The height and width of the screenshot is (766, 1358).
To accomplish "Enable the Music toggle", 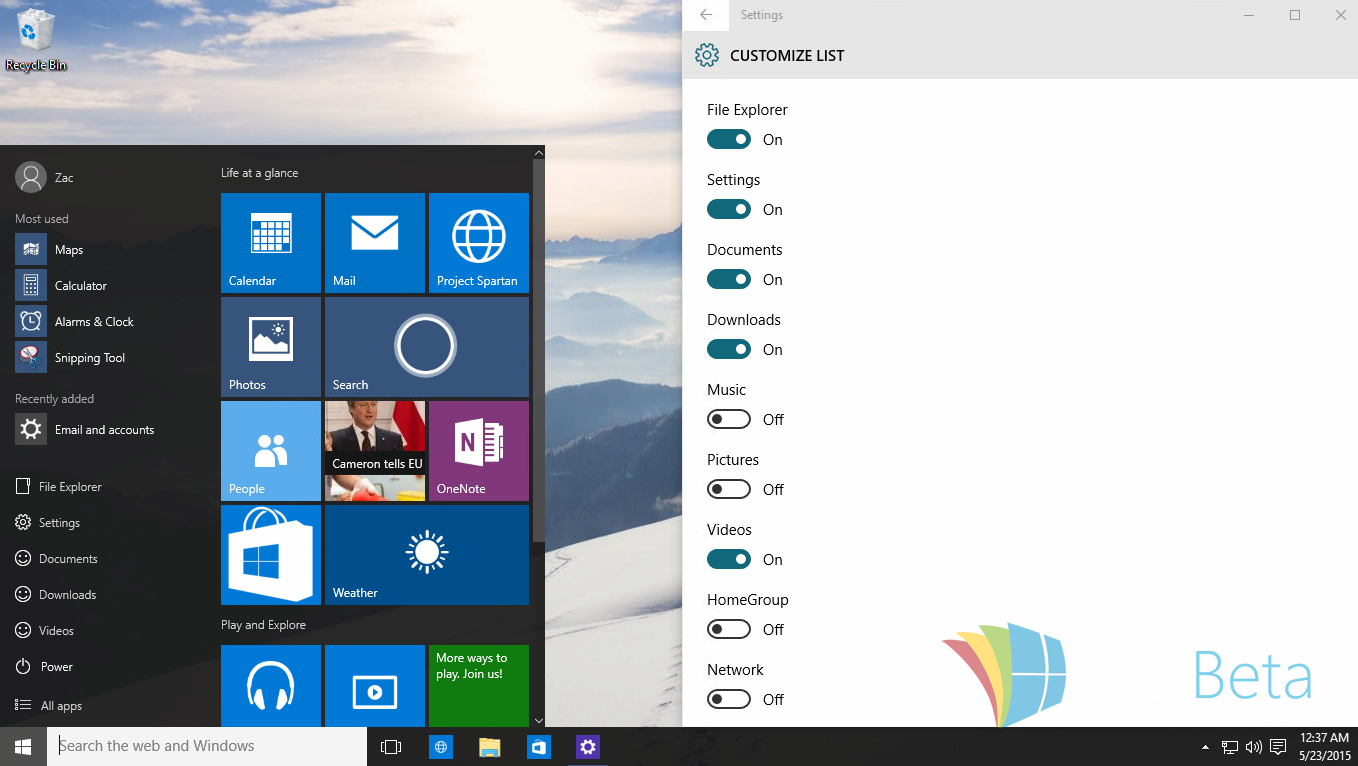I will click(x=729, y=419).
